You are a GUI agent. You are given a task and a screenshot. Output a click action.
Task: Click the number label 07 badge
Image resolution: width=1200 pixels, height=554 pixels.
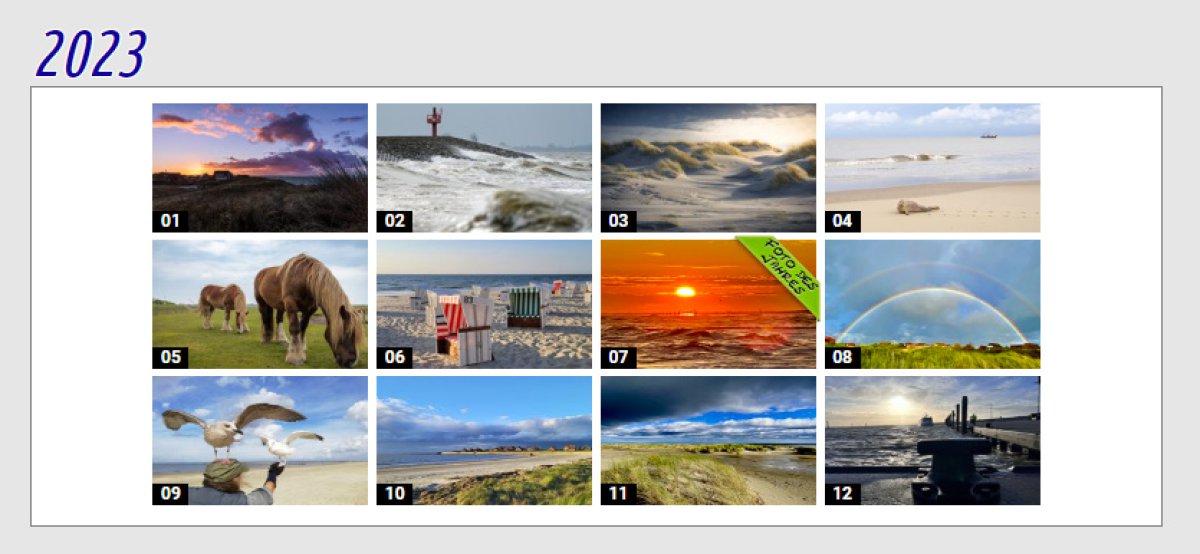618,357
